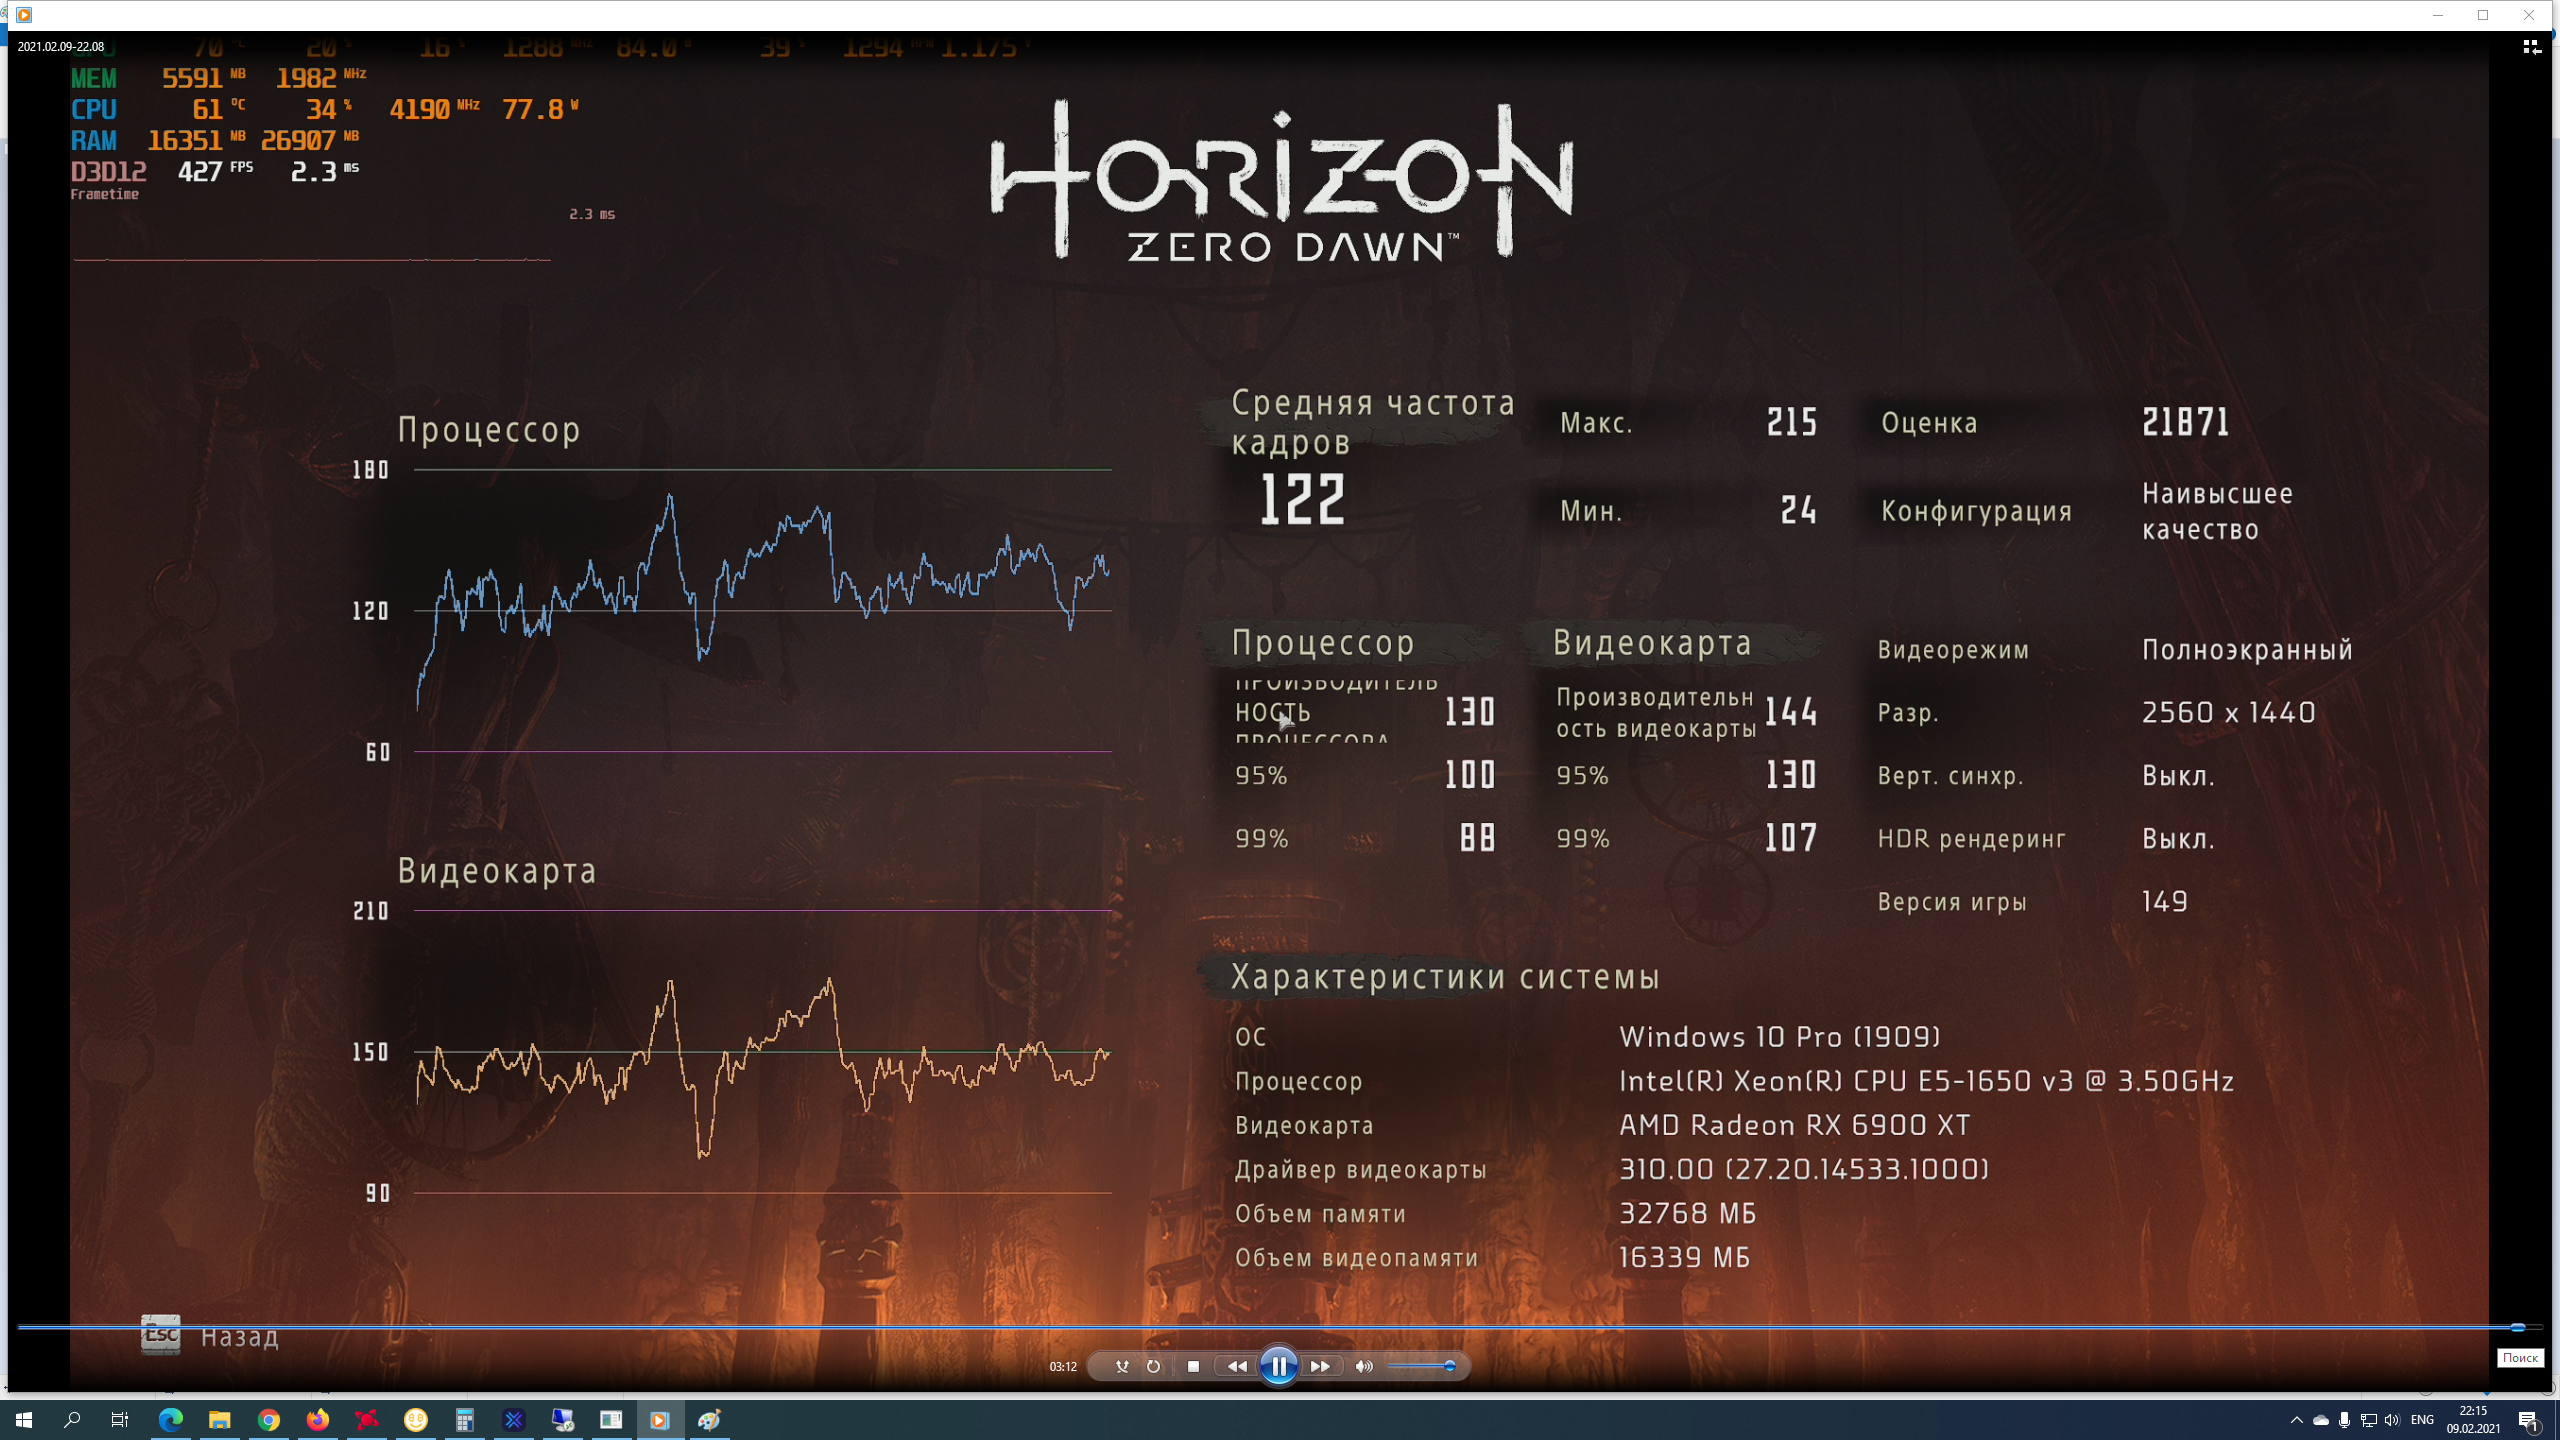Click the rewind previous button

[x=1237, y=1366]
